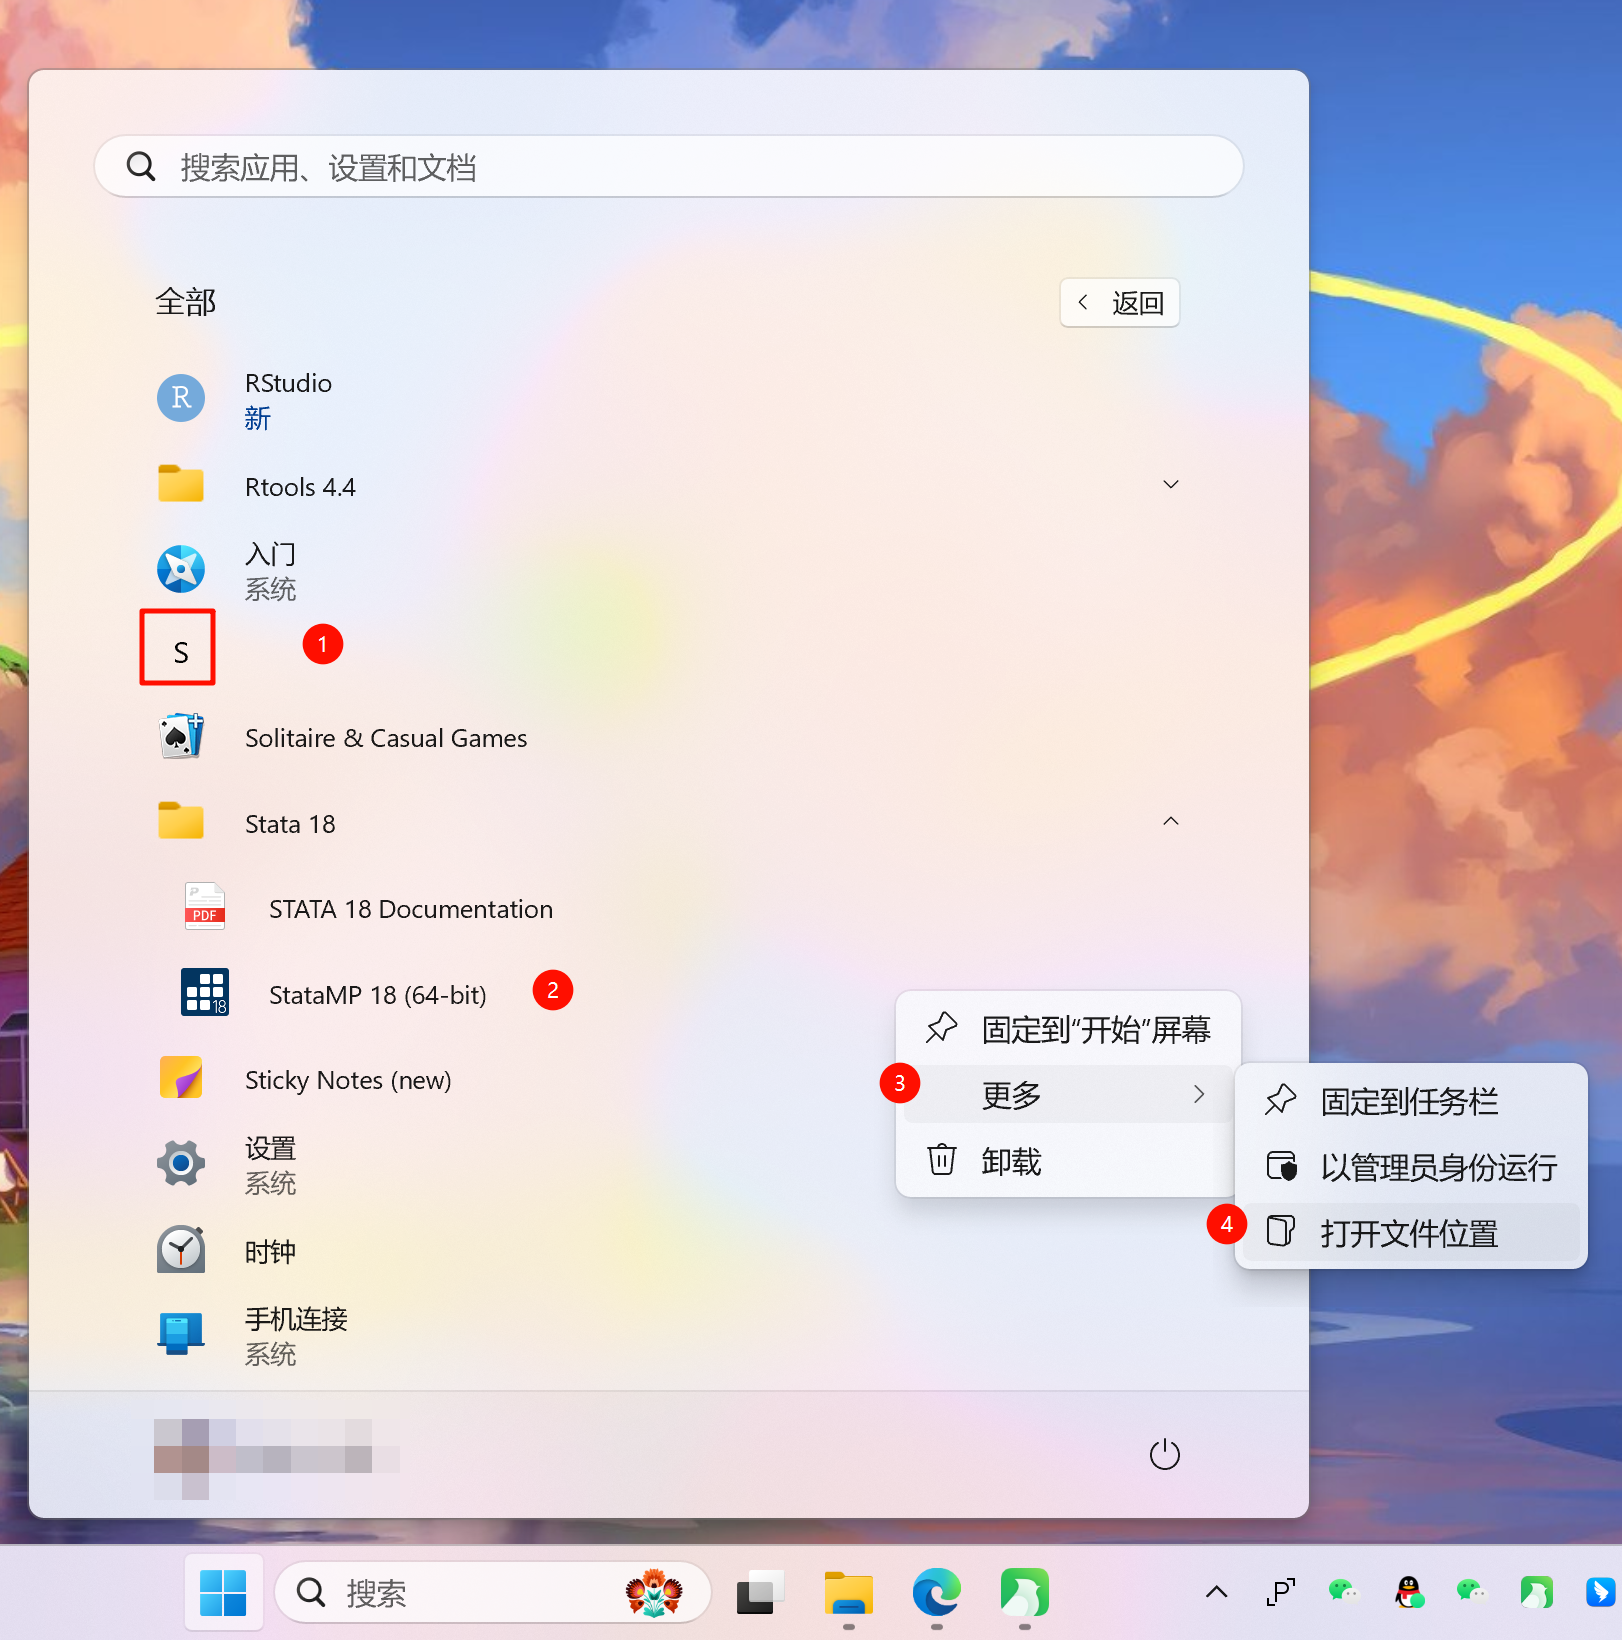The height and width of the screenshot is (1640, 1622).
Task: Open the 设置 gear icon
Action: [181, 1164]
